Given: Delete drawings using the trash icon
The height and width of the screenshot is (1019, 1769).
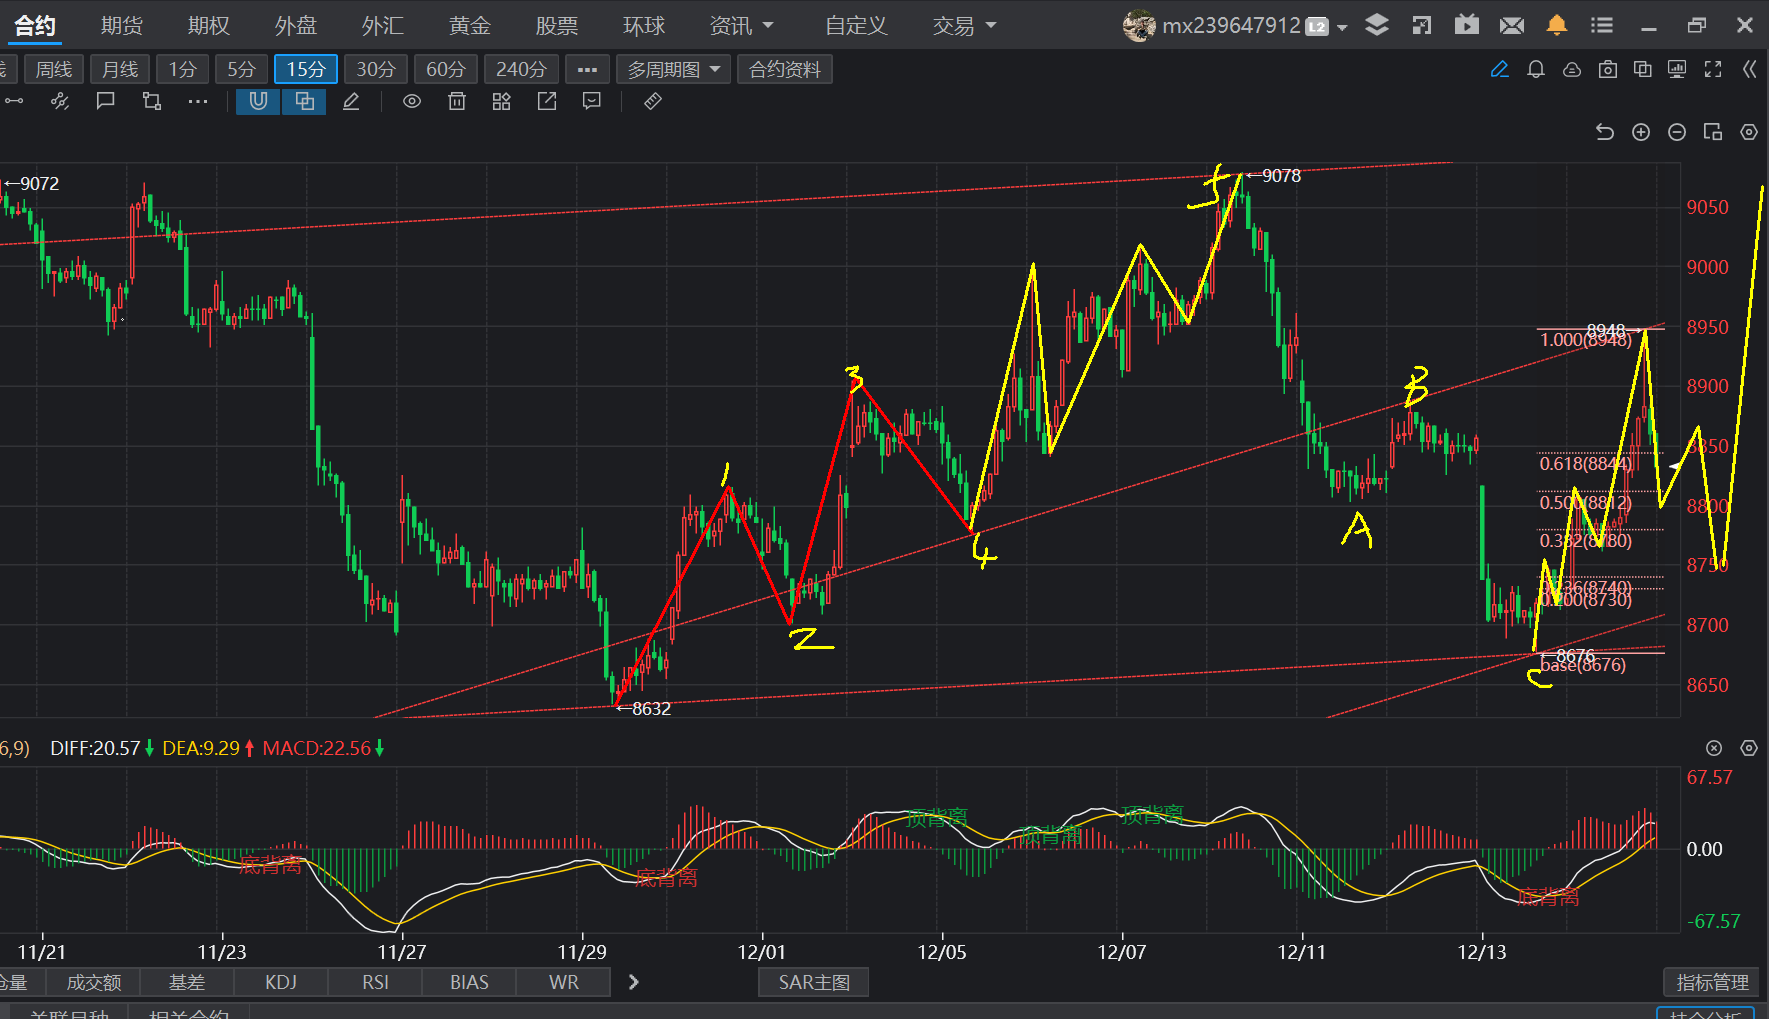Looking at the screenshot, I should point(457,101).
